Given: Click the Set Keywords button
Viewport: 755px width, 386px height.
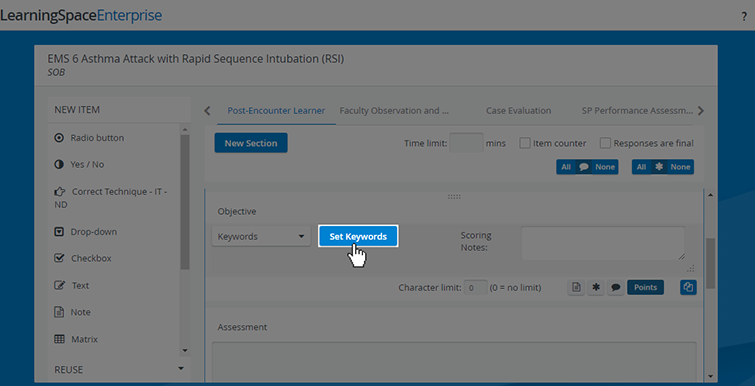Looking at the screenshot, I should (x=358, y=237).
